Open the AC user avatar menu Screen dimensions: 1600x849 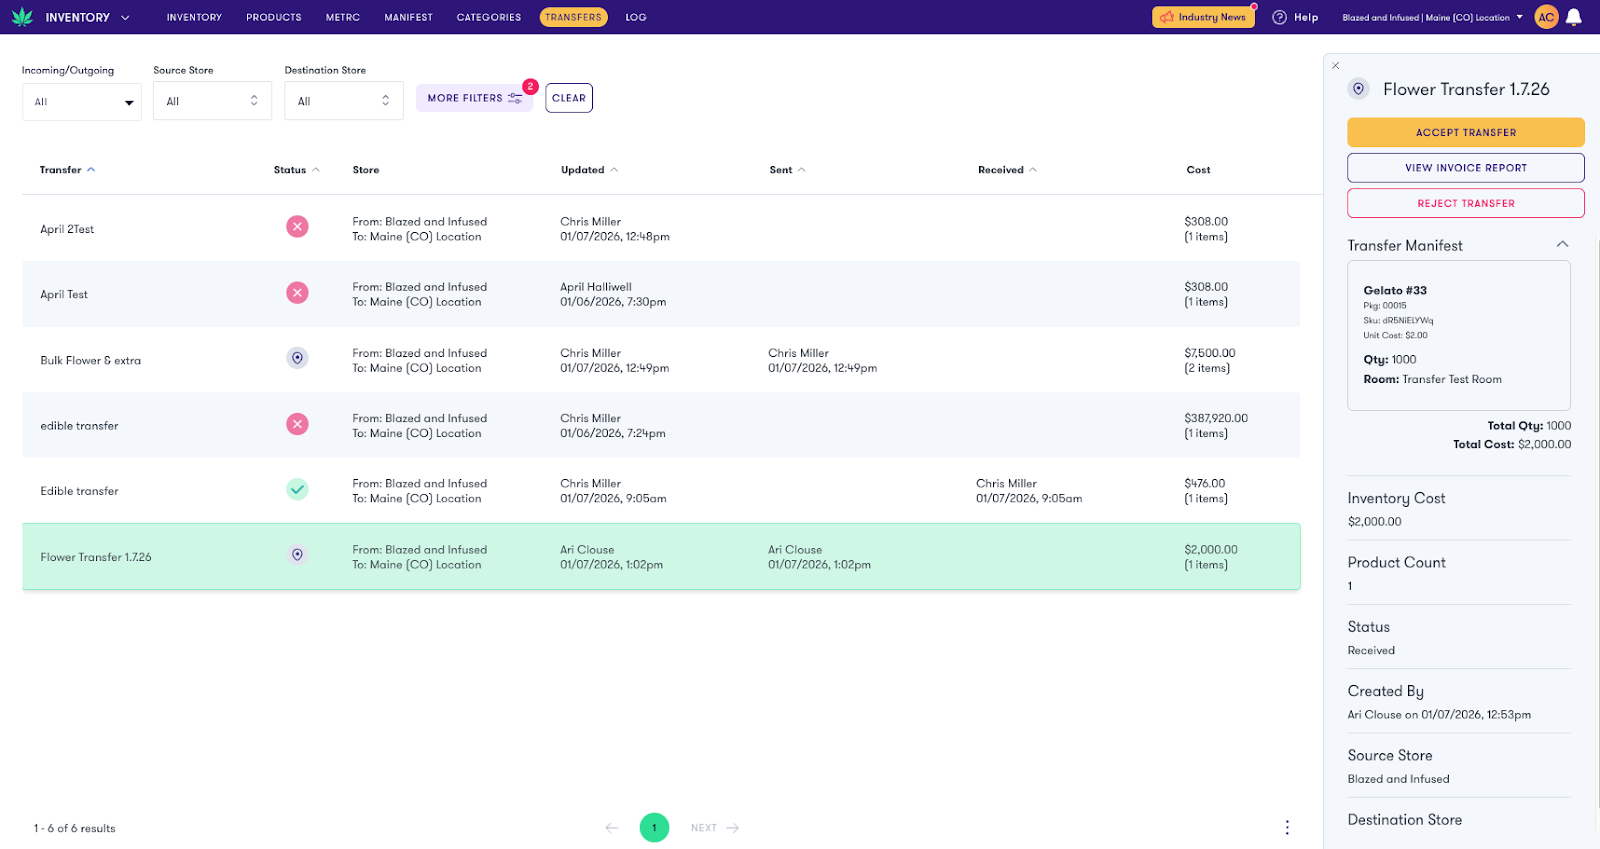coord(1546,17)
